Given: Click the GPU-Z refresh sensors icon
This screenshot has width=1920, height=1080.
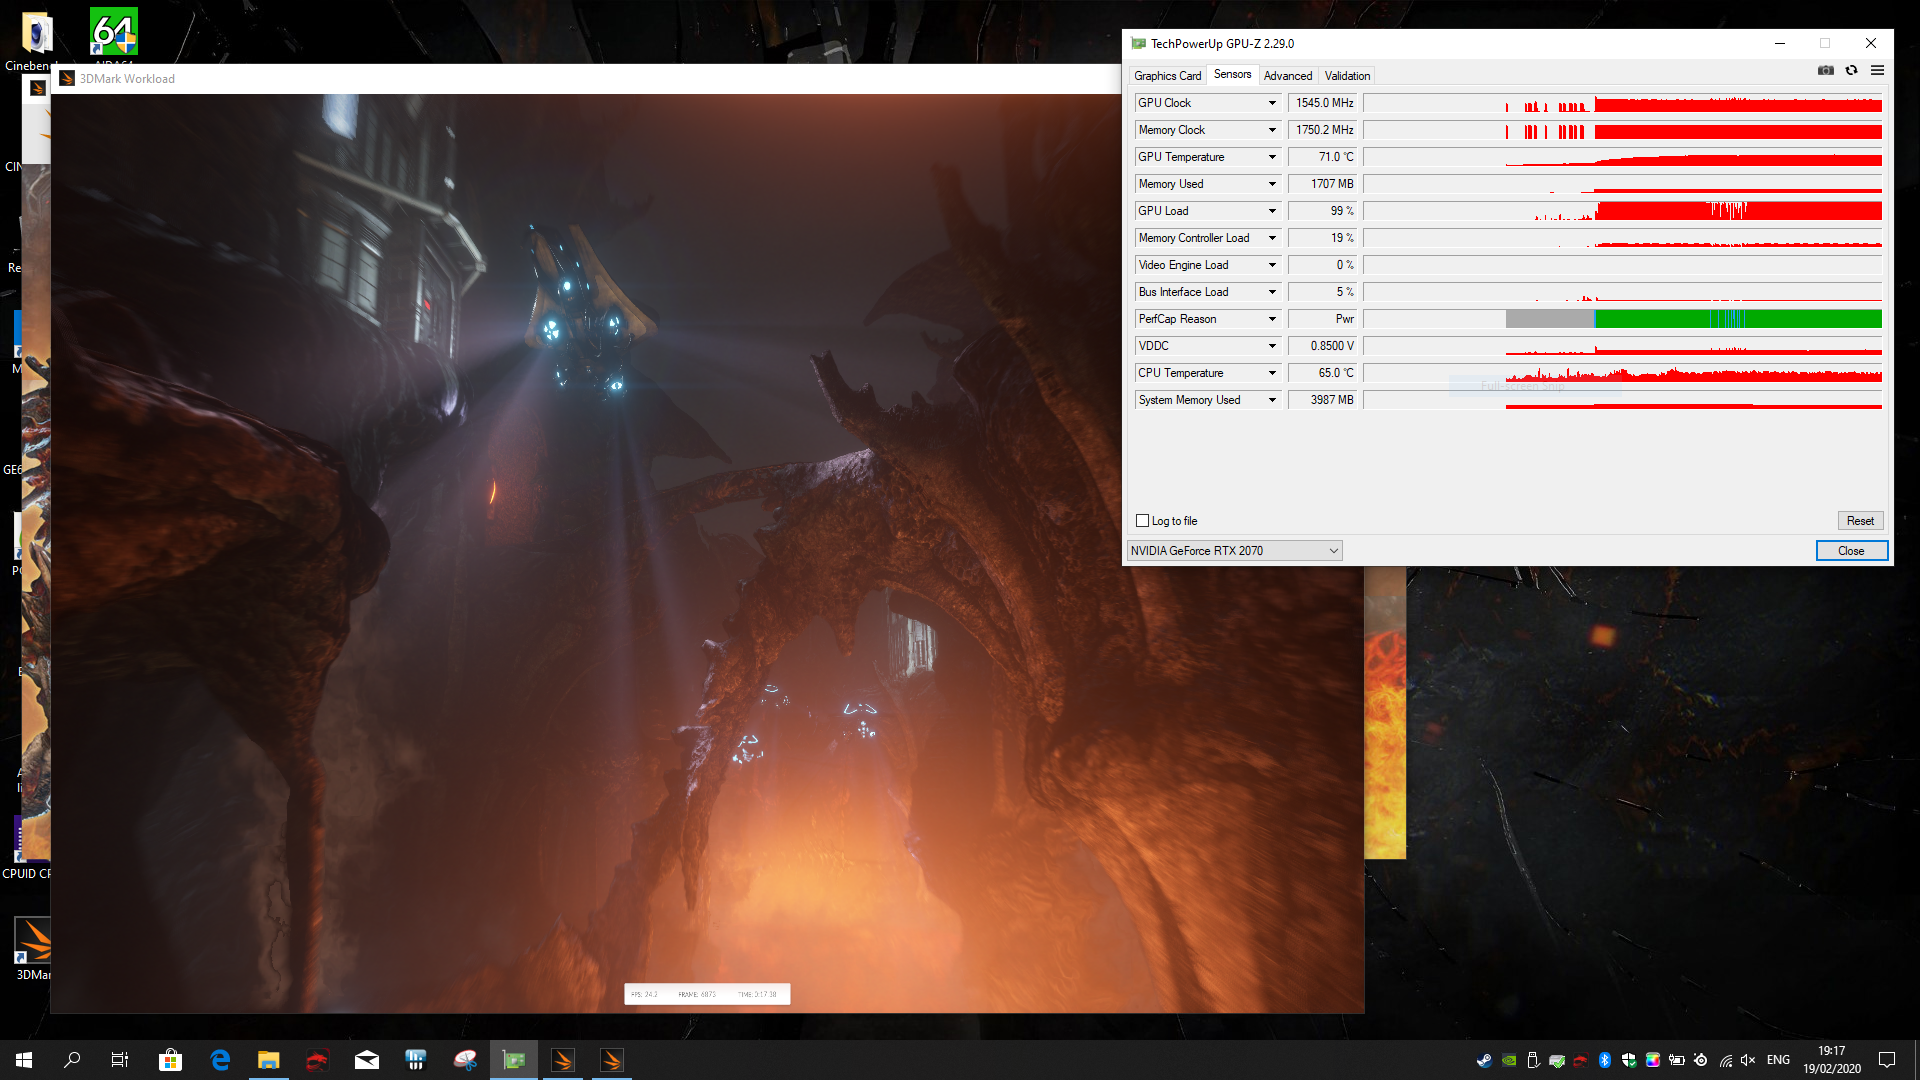Looking at the screenshot, I should (1852, 70).
